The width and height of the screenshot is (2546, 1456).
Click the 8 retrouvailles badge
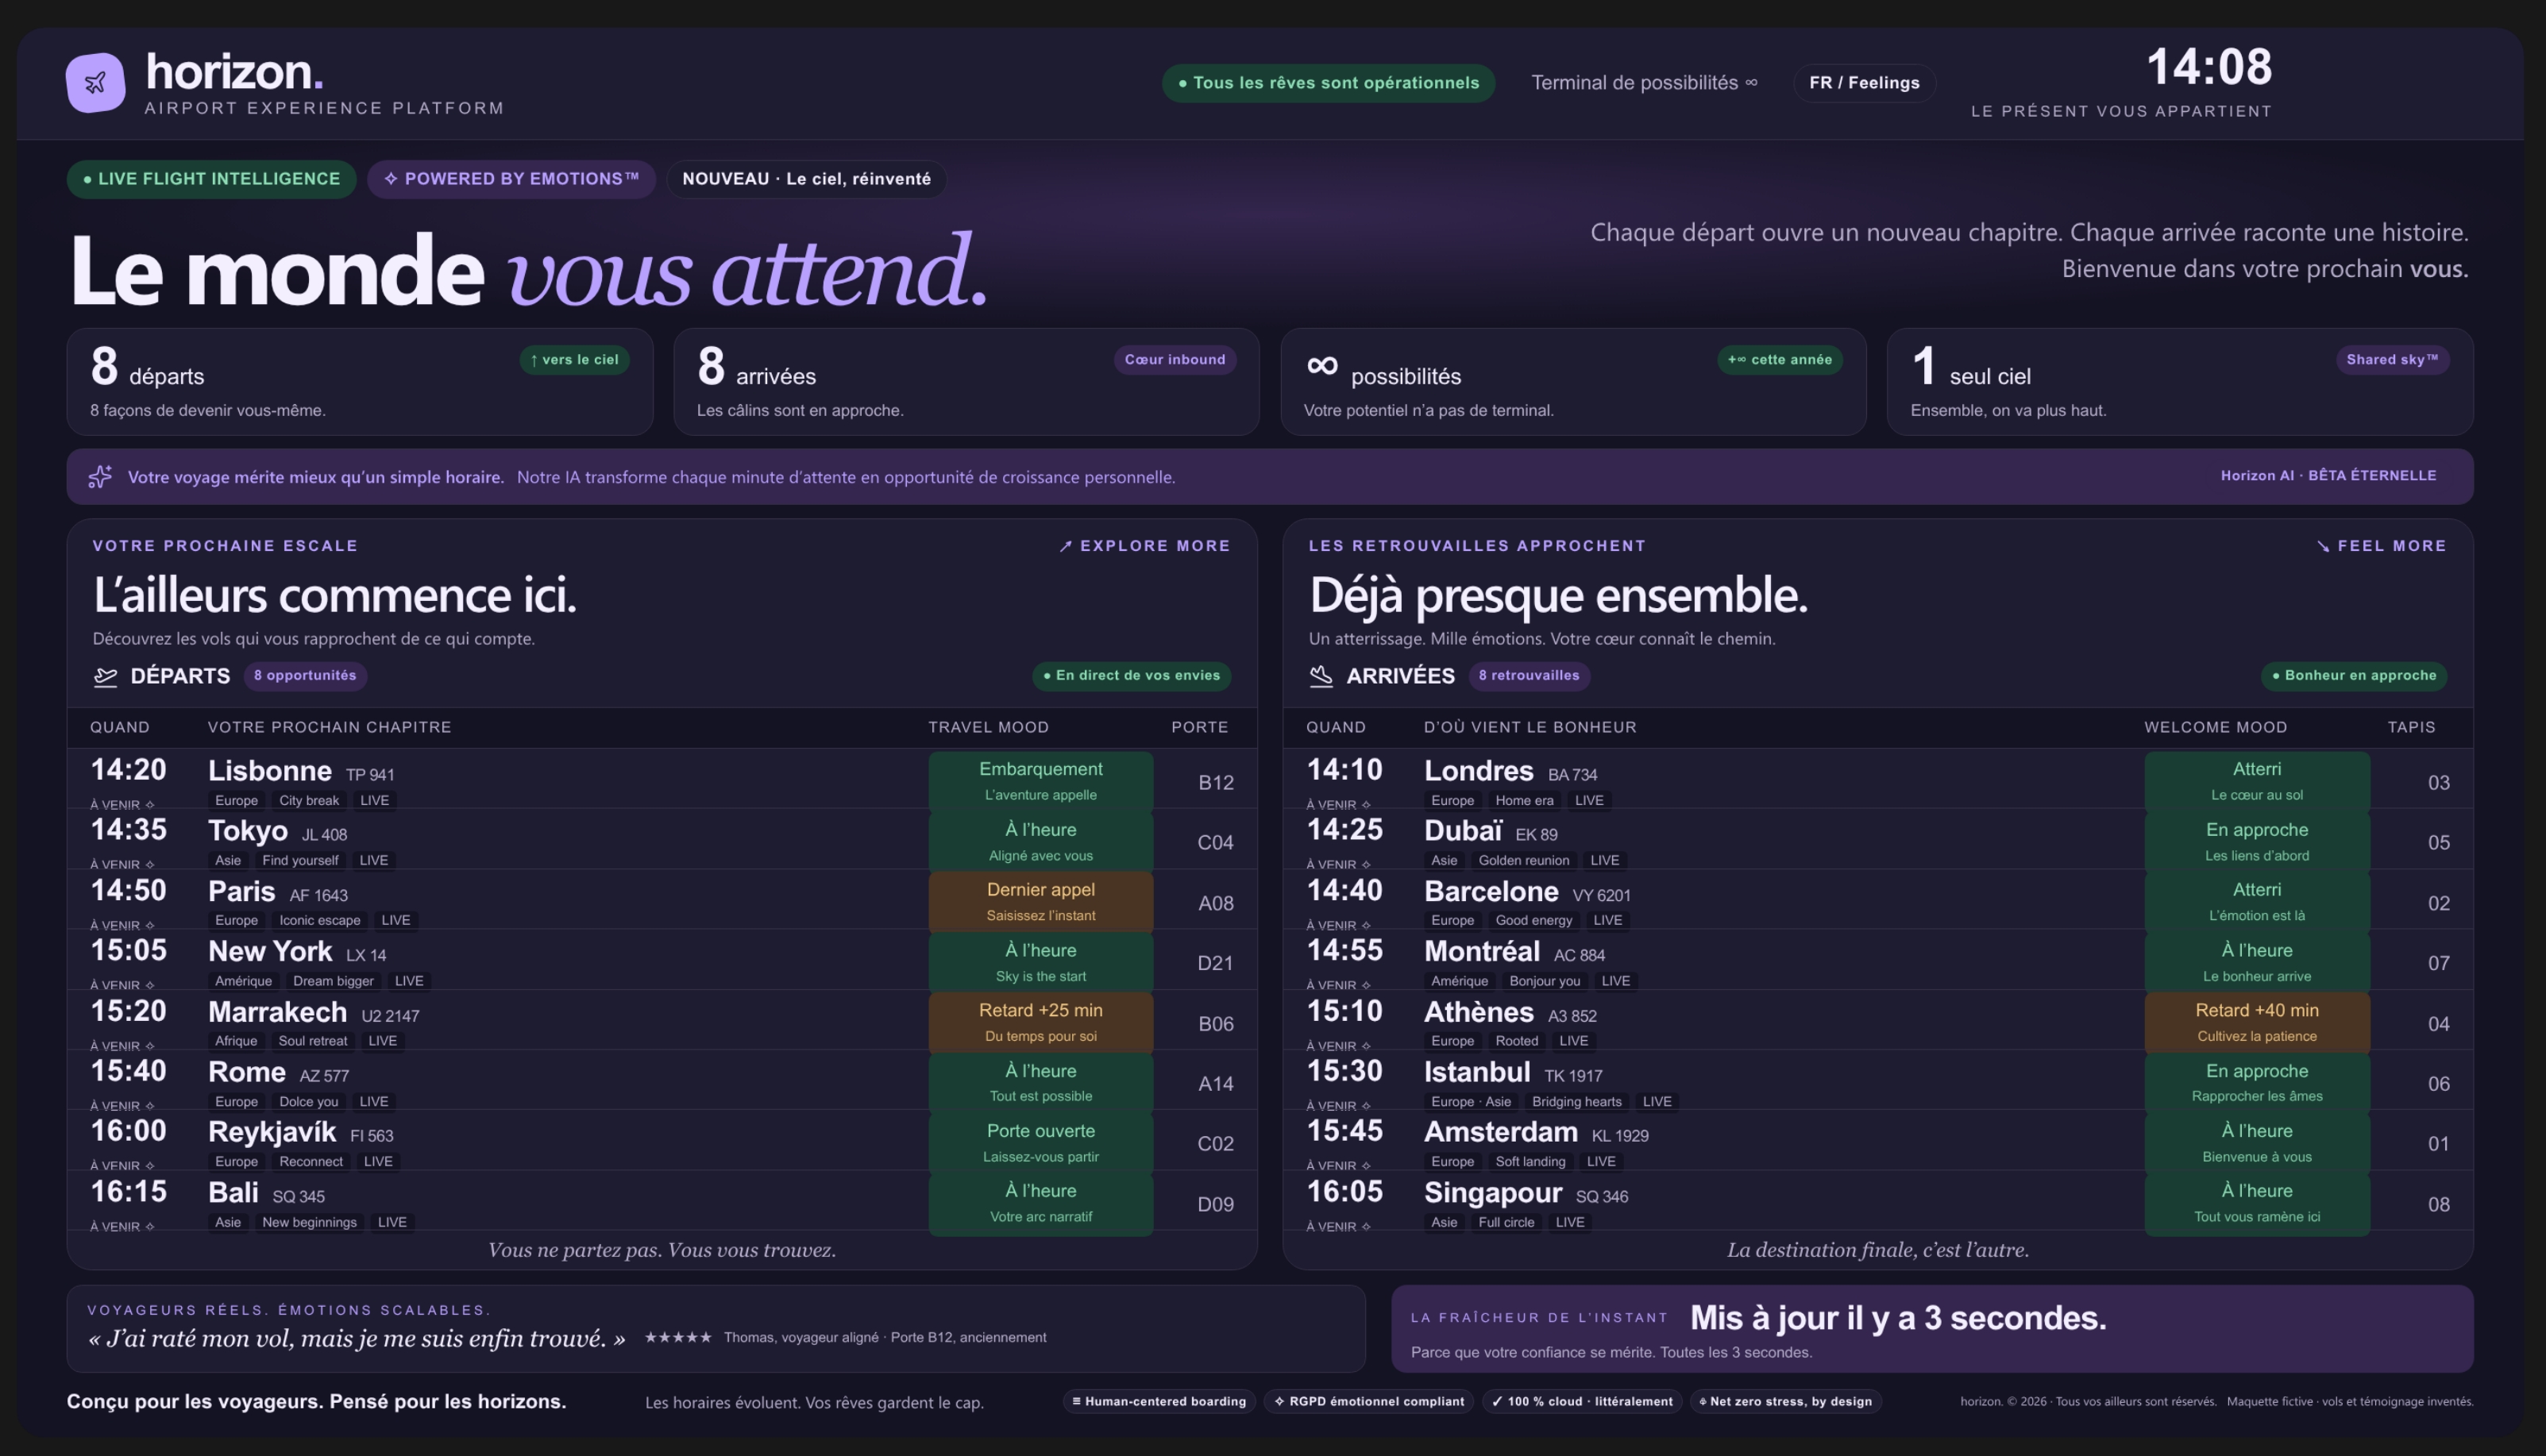(x=1529, y=676)
